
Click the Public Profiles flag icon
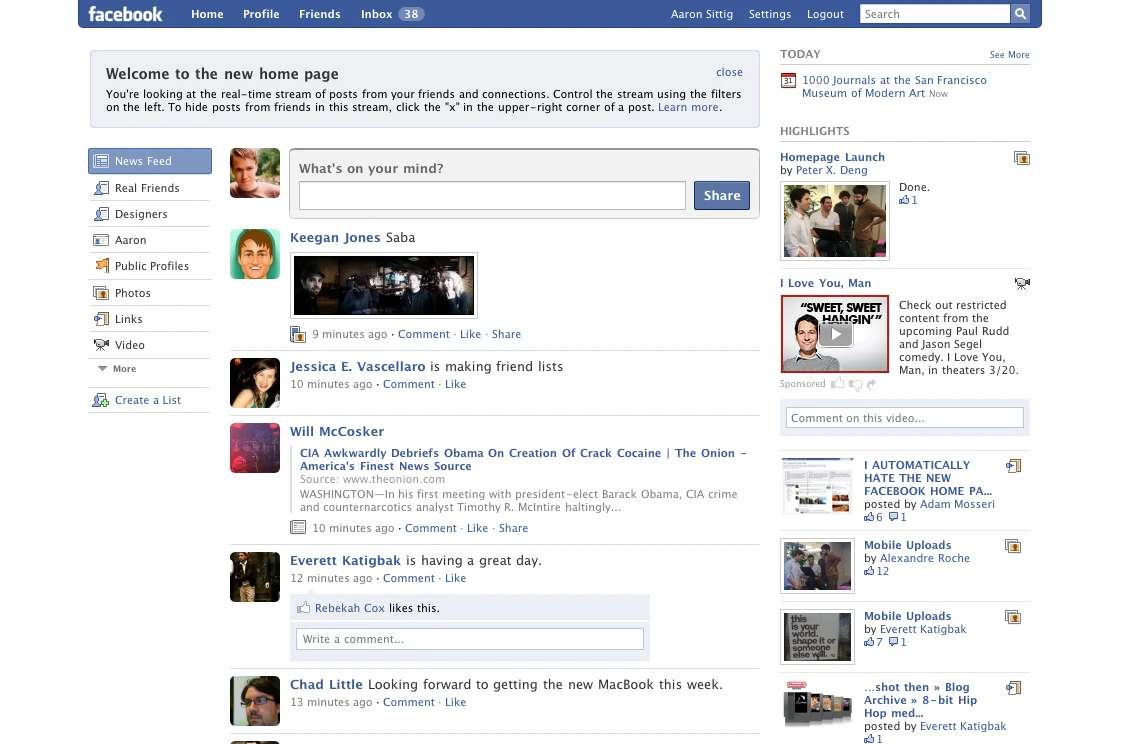coord(102,265)
